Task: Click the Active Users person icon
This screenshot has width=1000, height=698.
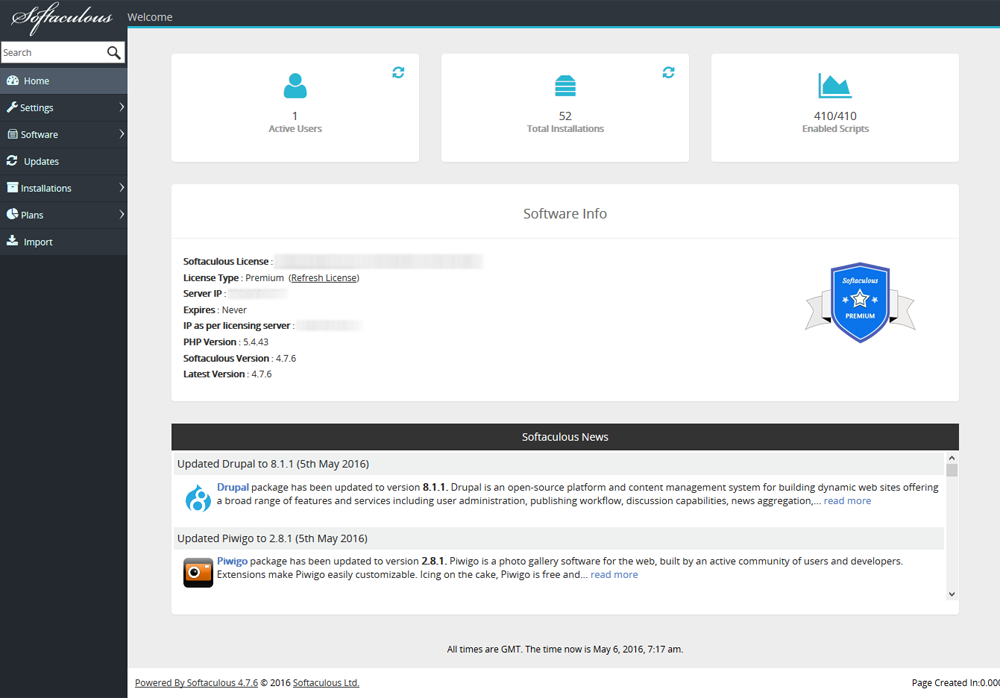Action: pos(295,85)
